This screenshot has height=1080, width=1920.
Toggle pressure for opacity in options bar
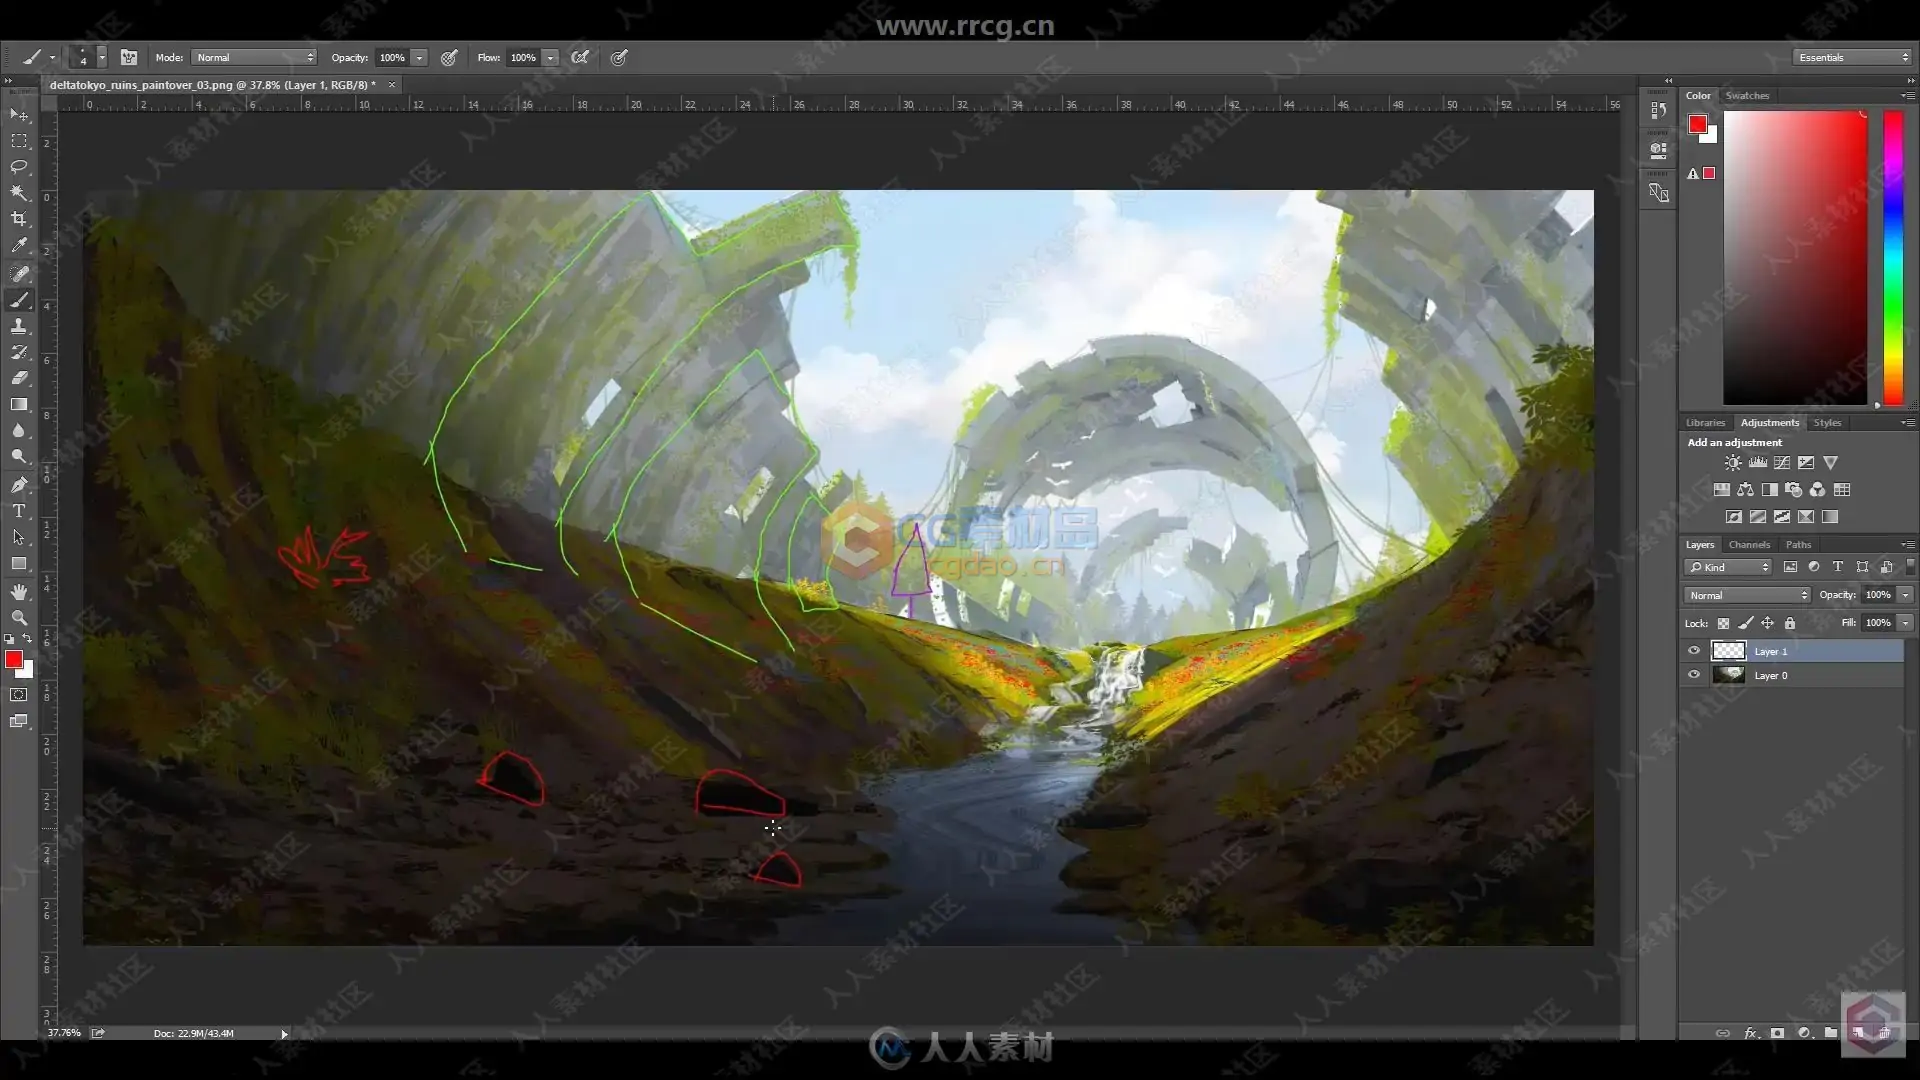(x=449, y=57)
